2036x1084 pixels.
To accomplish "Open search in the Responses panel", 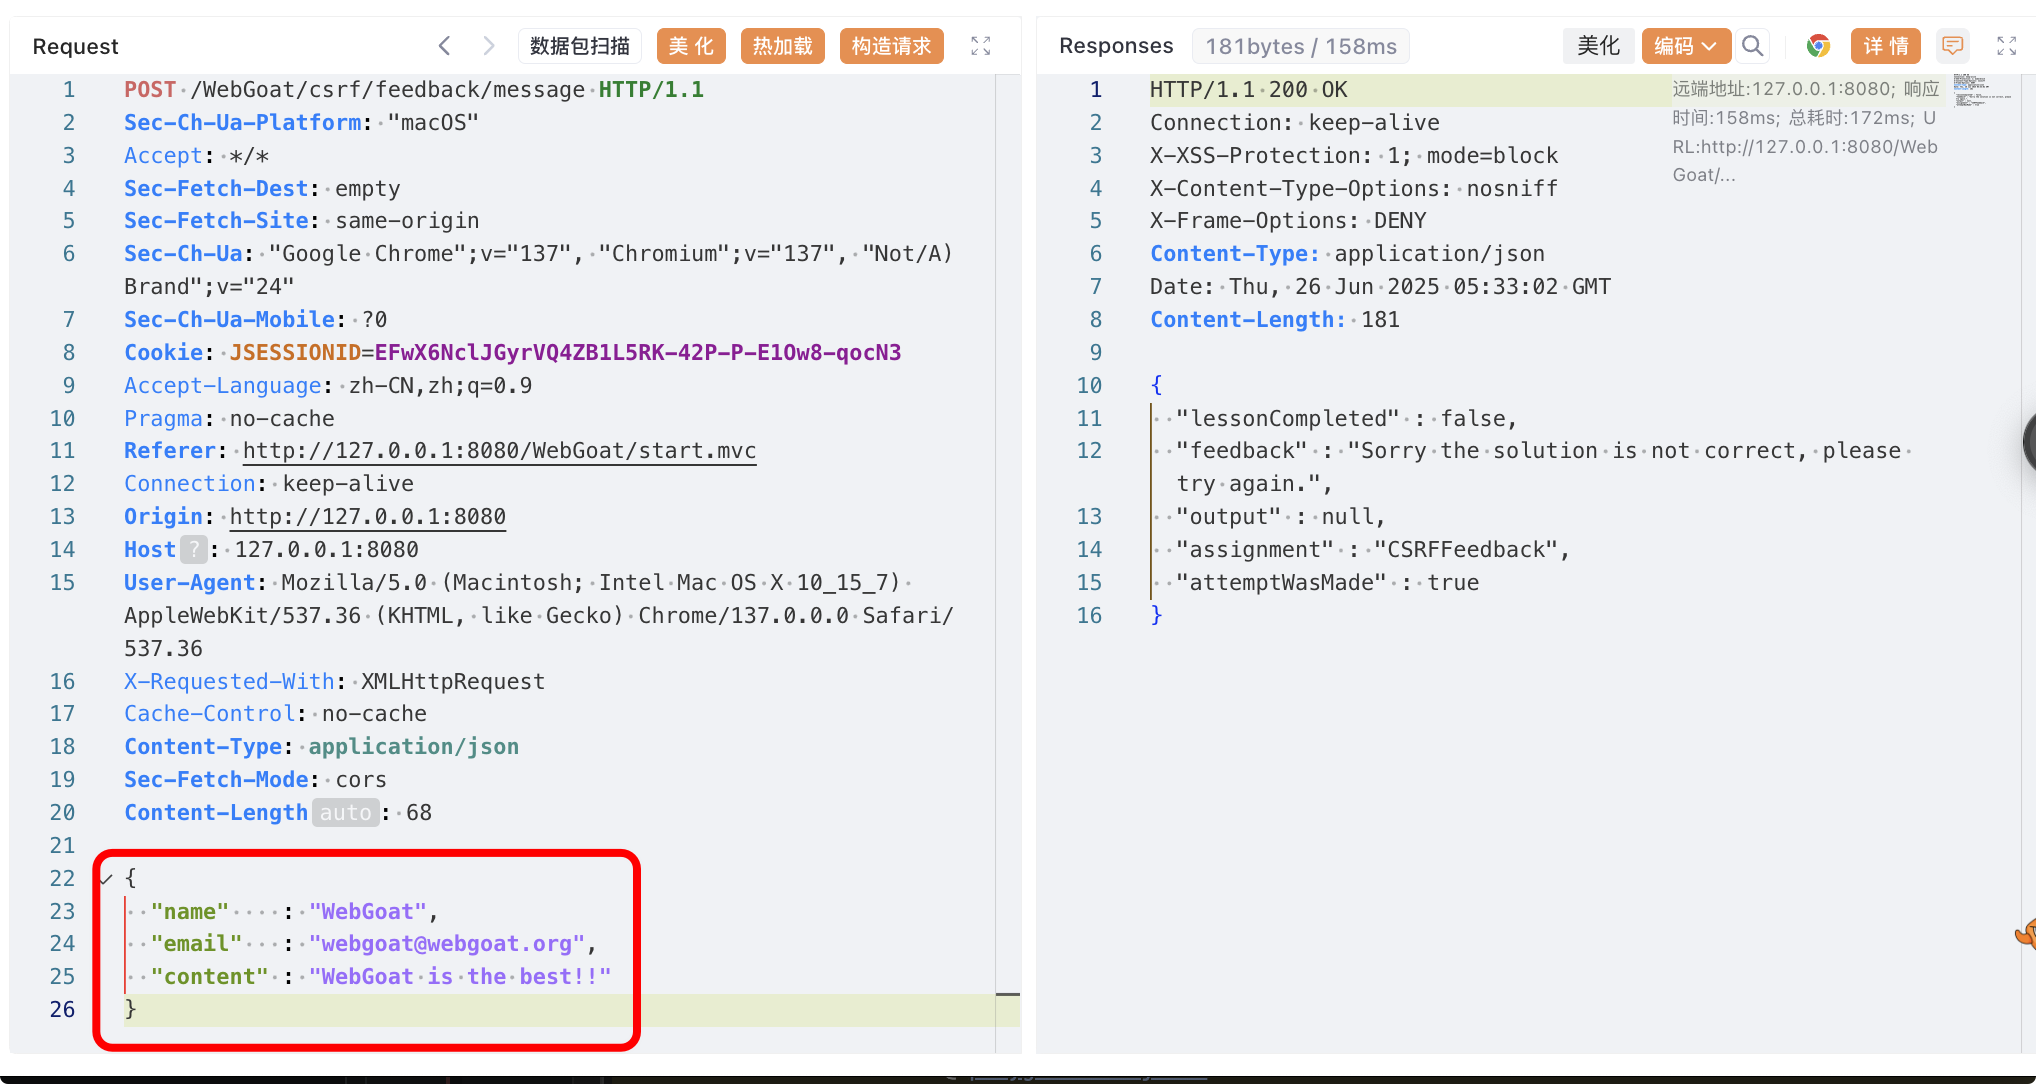I will tap(1752, 46).
